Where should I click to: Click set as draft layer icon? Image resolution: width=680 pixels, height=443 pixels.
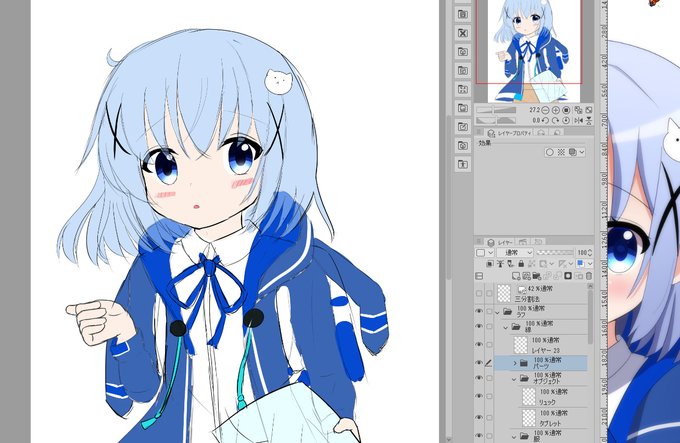click(510, 264)
